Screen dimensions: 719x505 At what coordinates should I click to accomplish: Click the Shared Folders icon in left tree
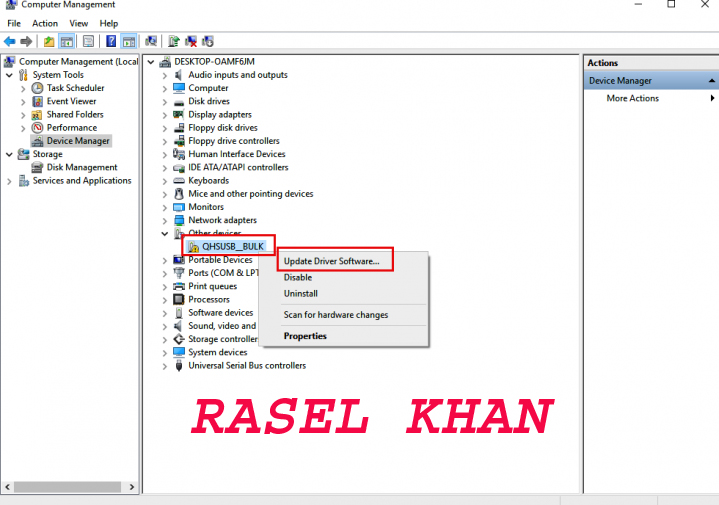click(37, 115)
